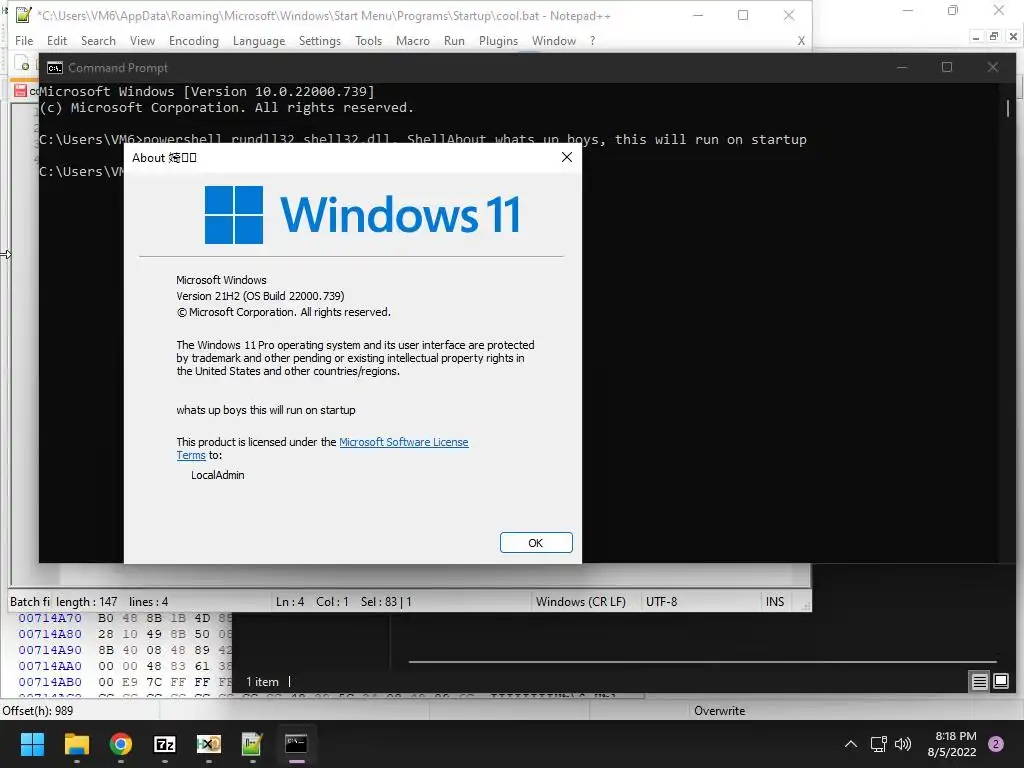Click the Ln : 4 Col : 1 status field
This screenshot has height=768, width=1024.
click(x=312, y=601)
